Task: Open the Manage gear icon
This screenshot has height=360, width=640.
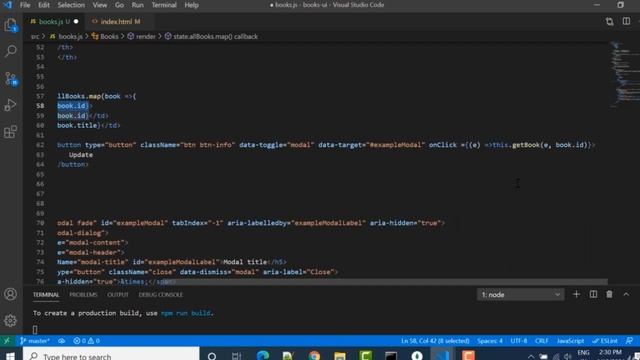Action: click(x=11, y=320)
